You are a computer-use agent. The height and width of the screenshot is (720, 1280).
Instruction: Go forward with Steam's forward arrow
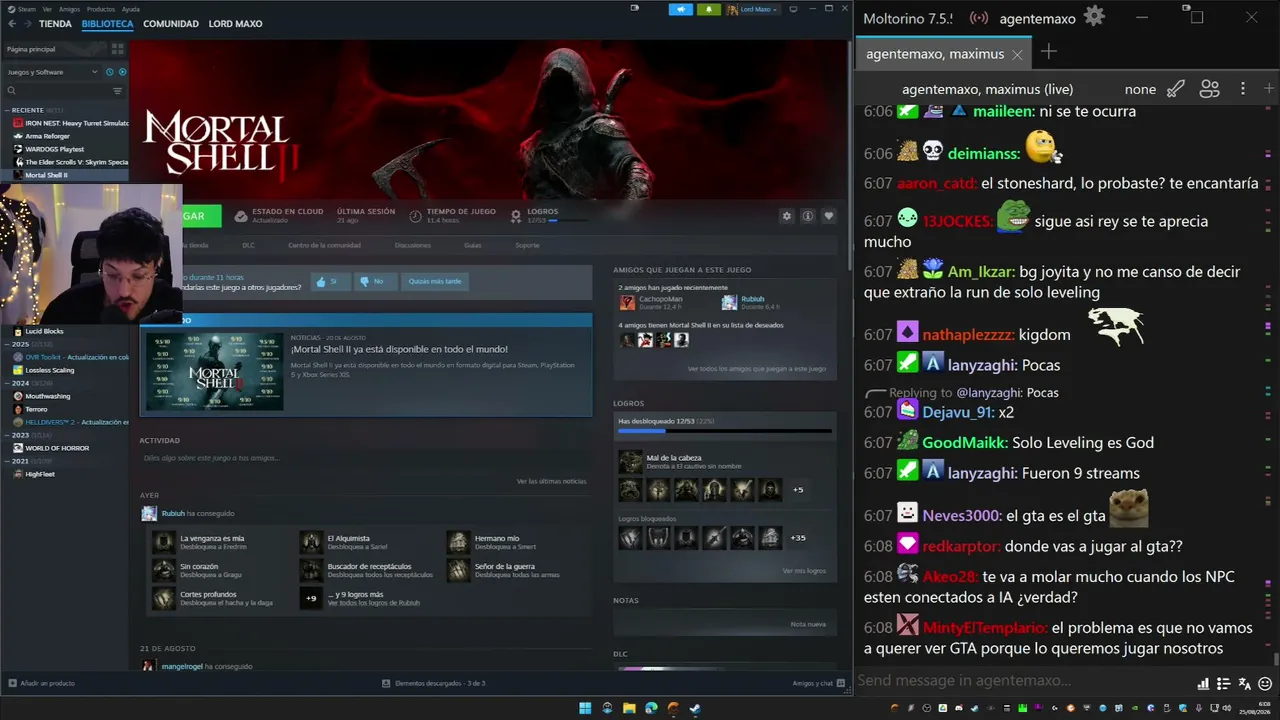tap(27, 23)
